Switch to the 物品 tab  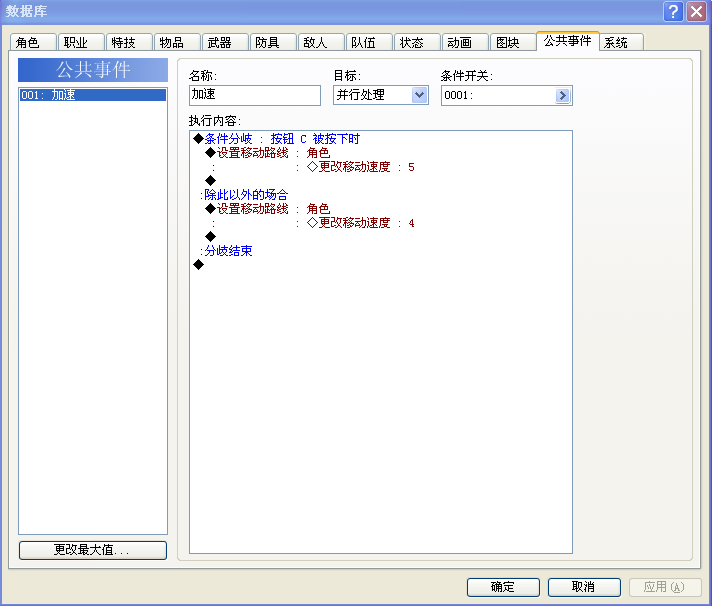pos(178,42)
